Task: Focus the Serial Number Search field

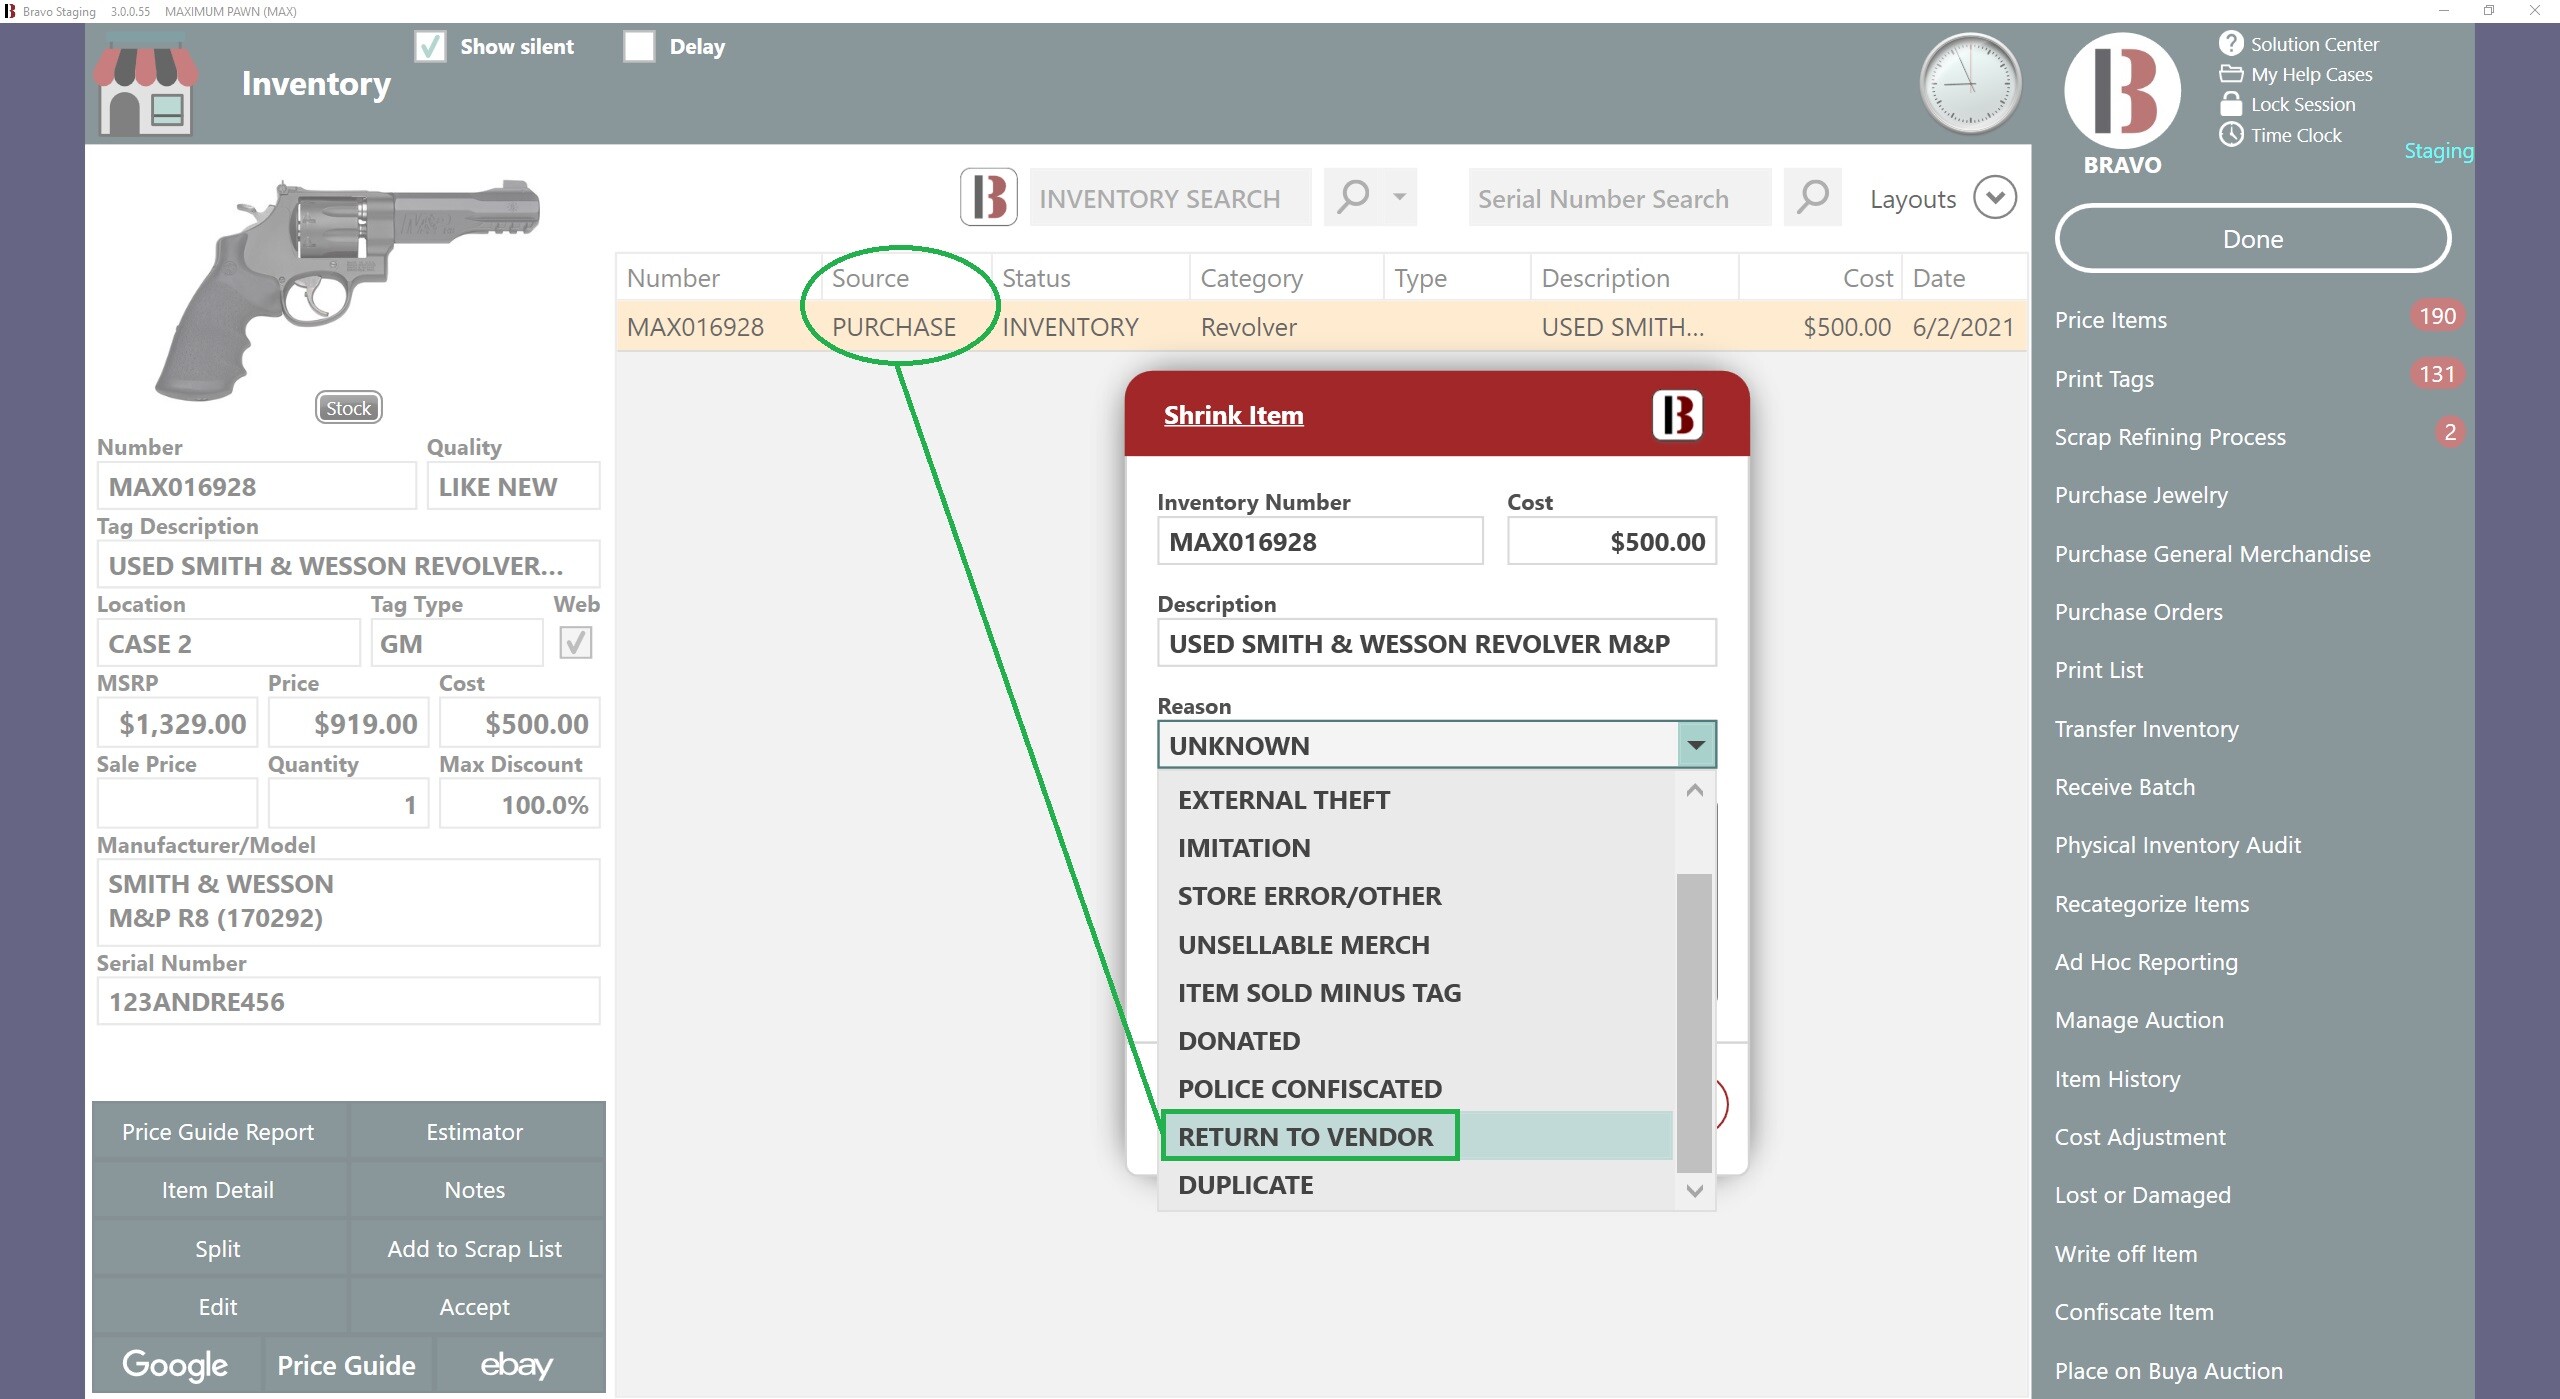Action: coord(1619,197)
